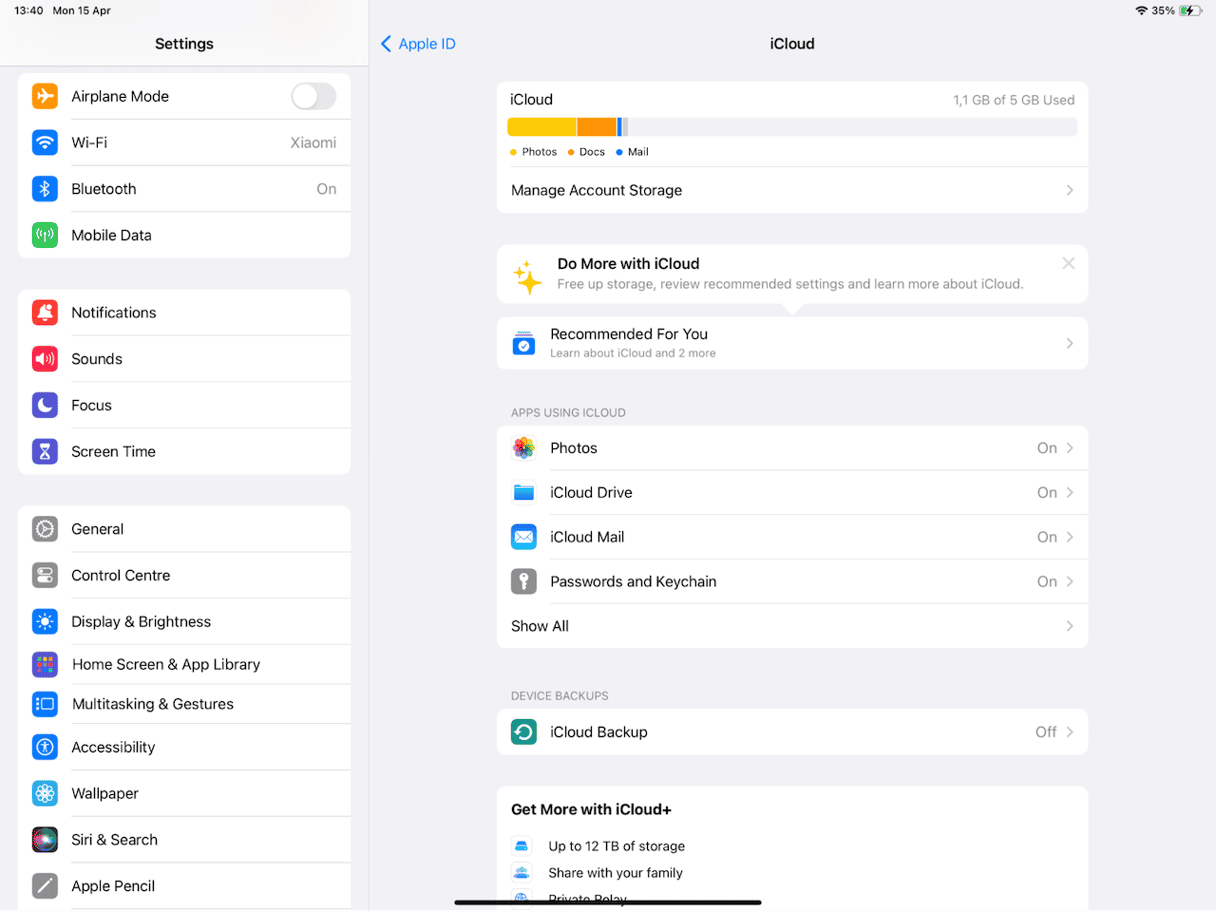Tap the Wallpaper flower icon
Image resolution: width=1216 pixels, height=912 pixels.
point(45,793)
